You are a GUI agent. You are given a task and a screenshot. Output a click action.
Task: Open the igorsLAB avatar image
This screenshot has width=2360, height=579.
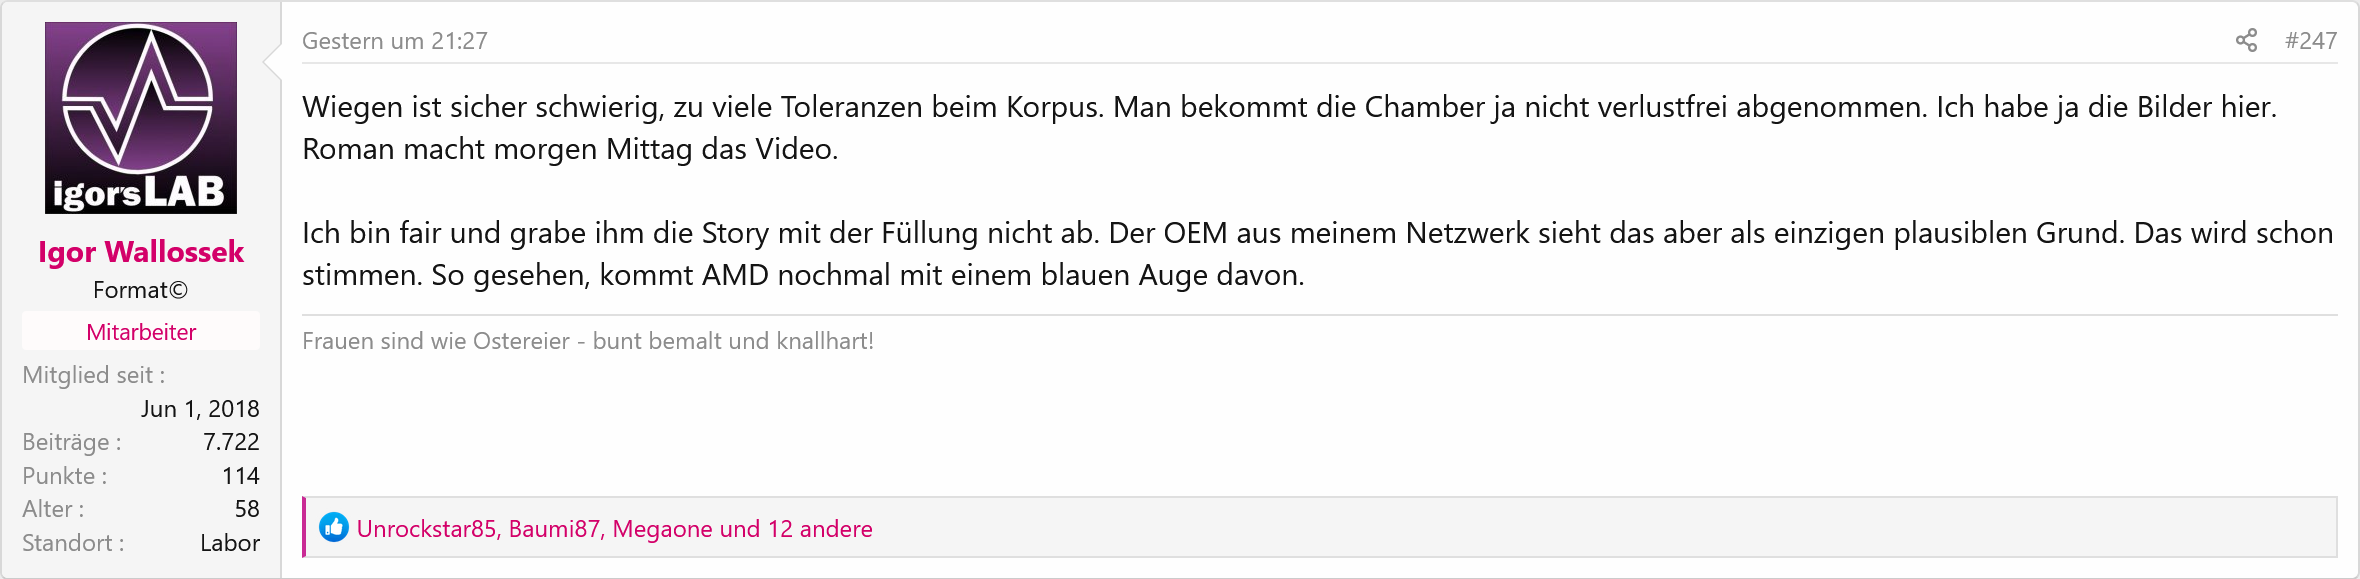pos(141,118)
